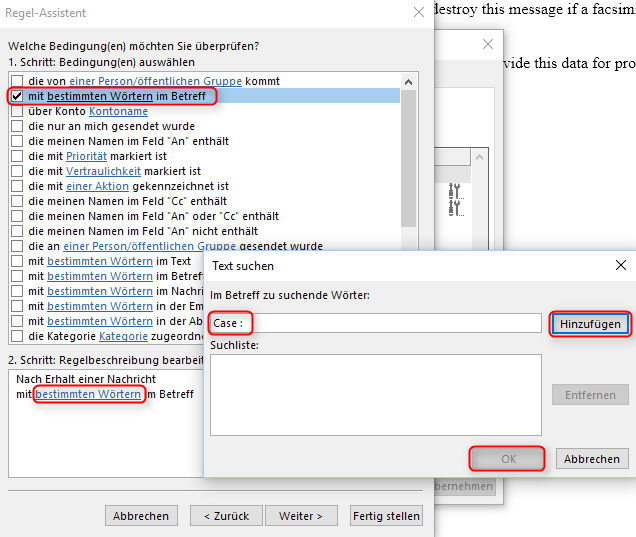Enable 'die mit einer Aktion gekennzeichnet ist'

click(x=17, y=186)
